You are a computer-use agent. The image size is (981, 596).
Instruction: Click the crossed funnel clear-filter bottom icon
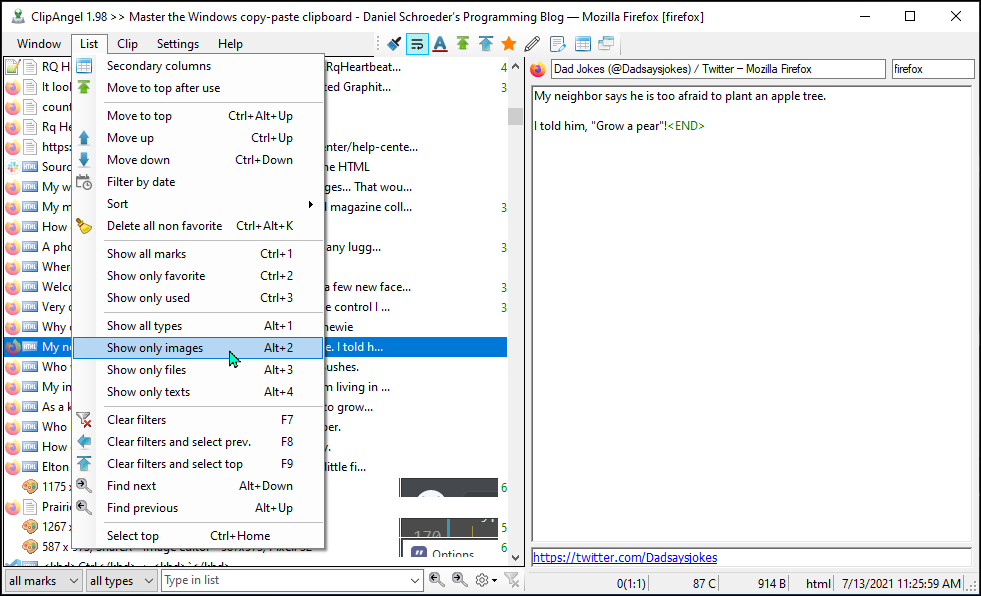point(512,580)
